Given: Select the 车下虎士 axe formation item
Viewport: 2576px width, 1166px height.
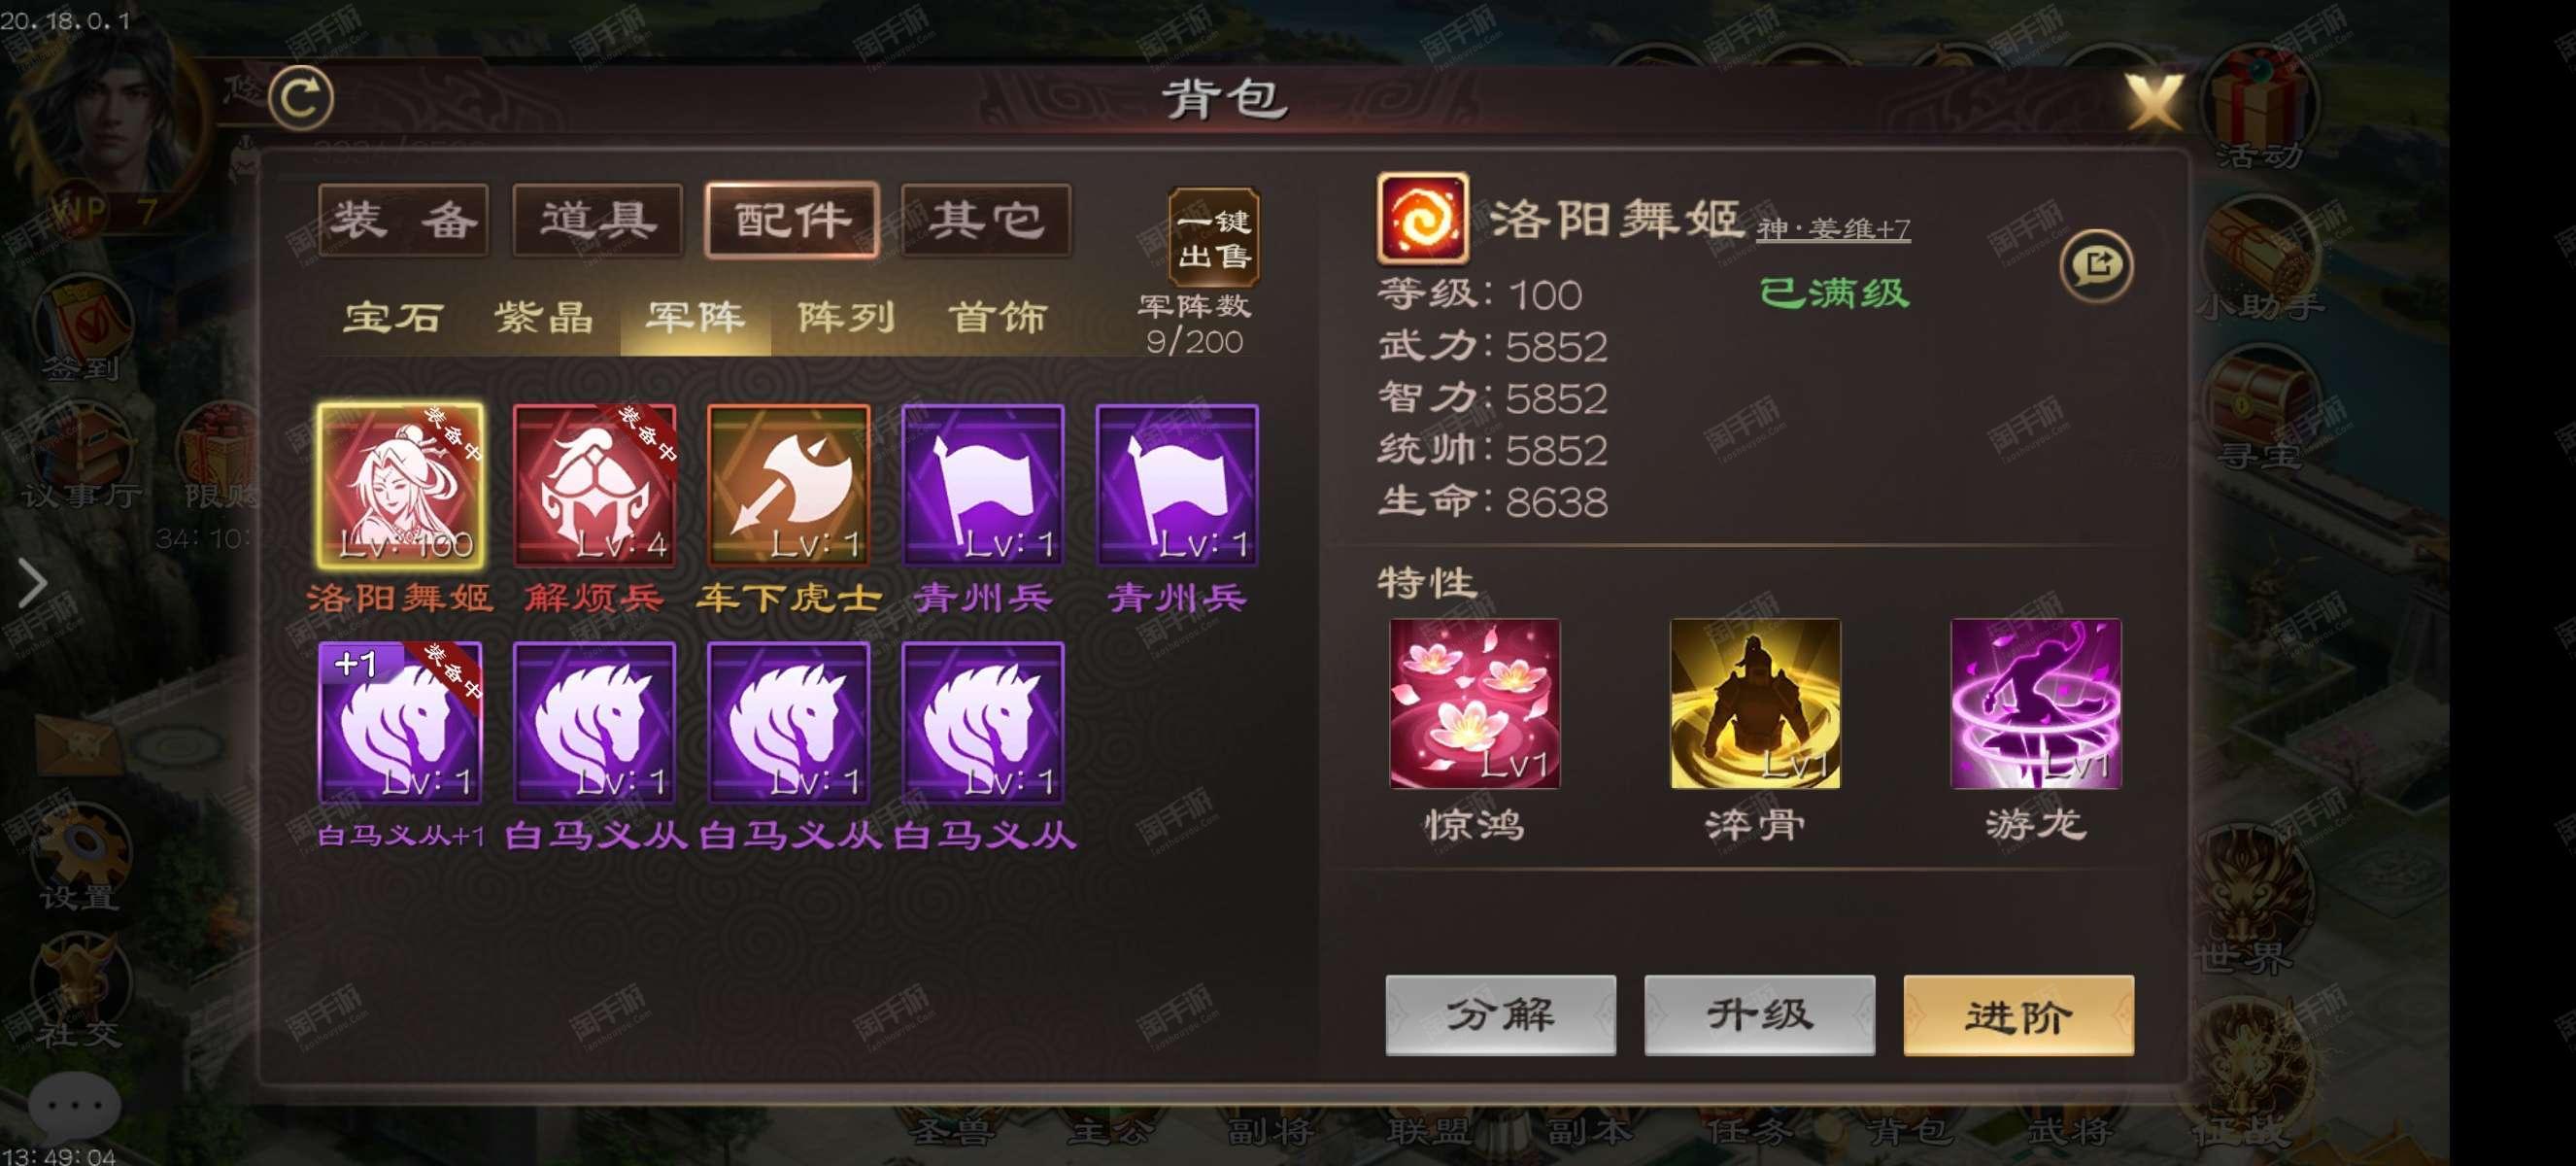Looking at the screenshot, I should [x=788, y=485].
